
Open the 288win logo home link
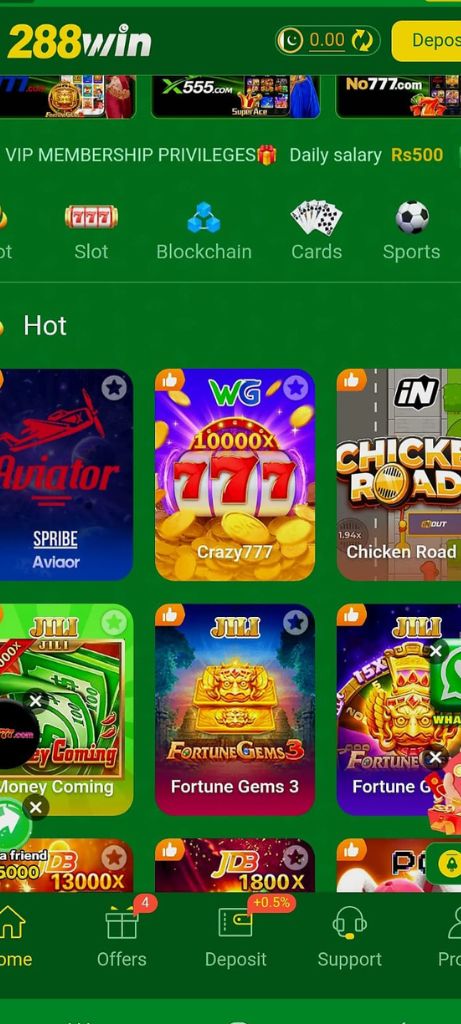coord(79,41)
